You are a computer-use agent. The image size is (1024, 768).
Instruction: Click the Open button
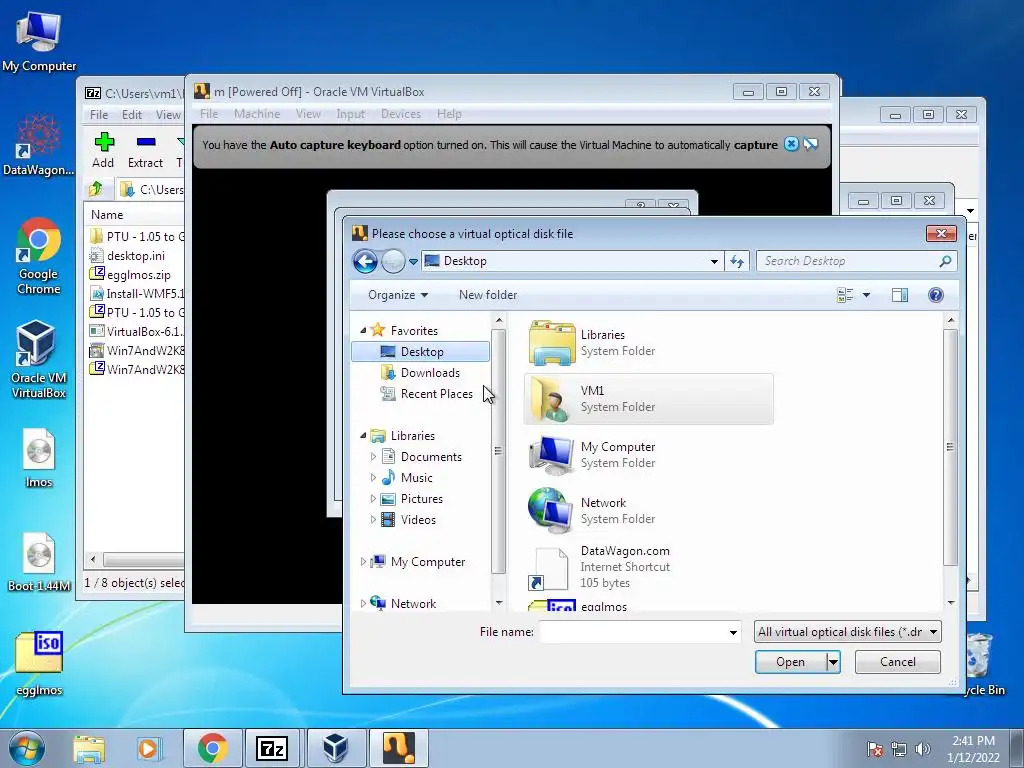click(790, 662)
